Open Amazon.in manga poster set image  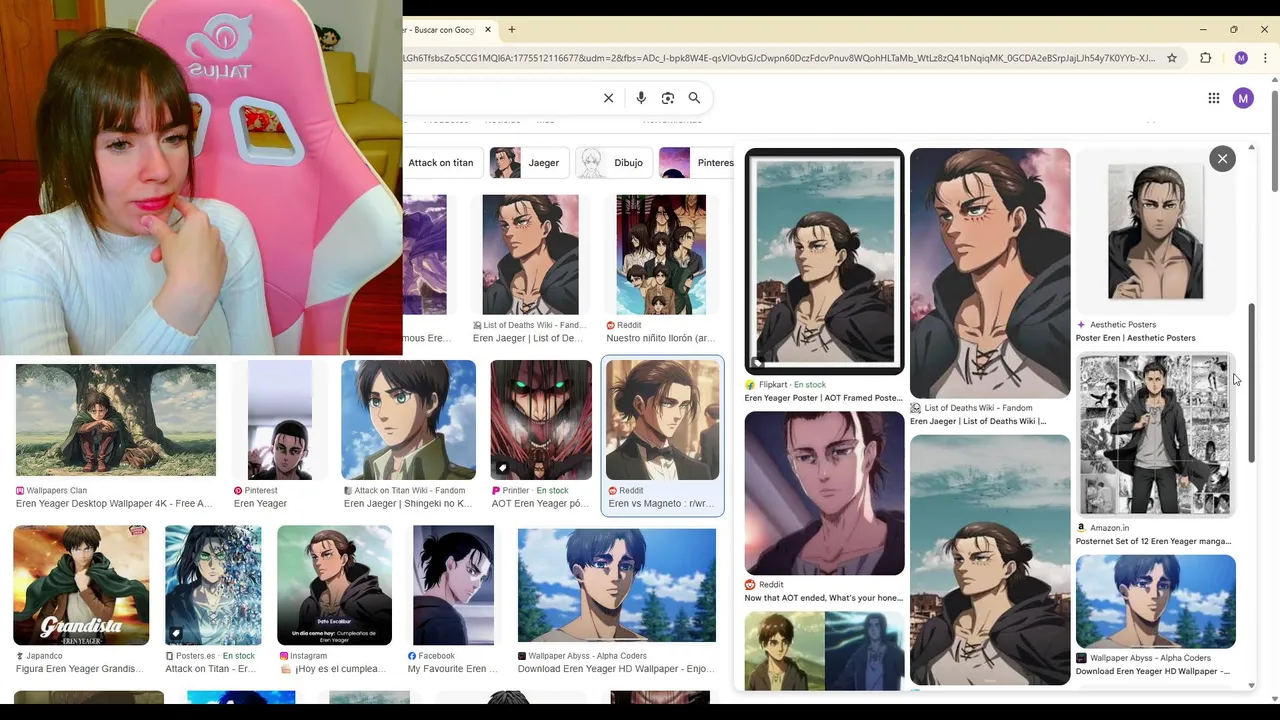(1155, 435)
